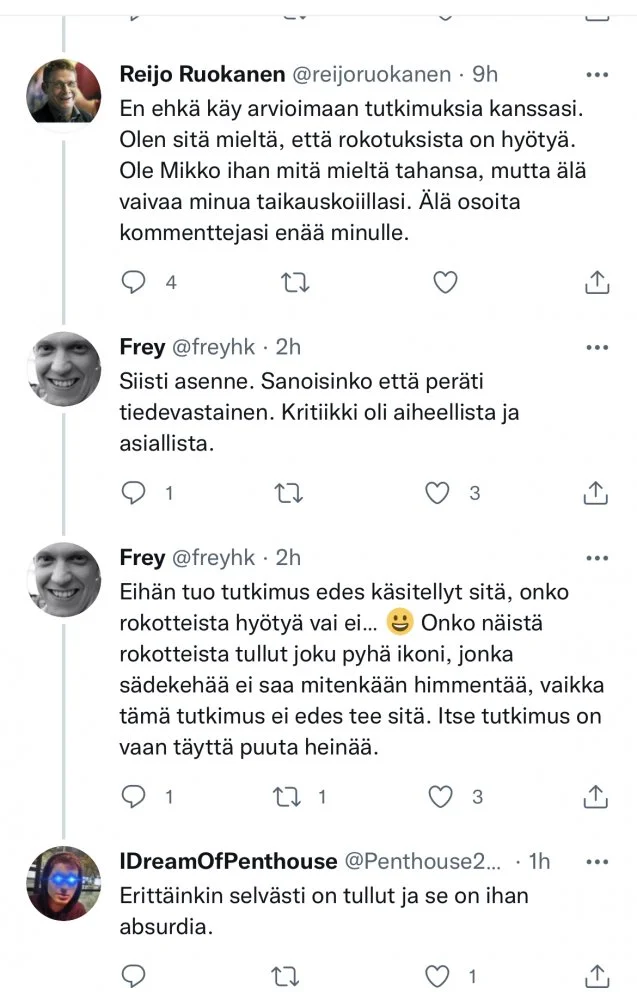This screenshot has width=637, height=1000.
Task: Reply to Reijo Ruokanen's tweet
Action: click(134, 282)
